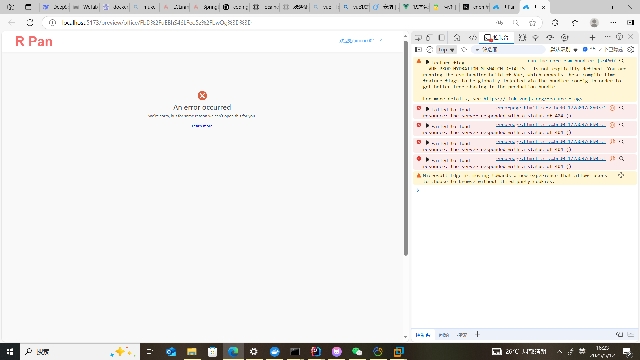
Task: Click the source link of second error
Action: 551,125
